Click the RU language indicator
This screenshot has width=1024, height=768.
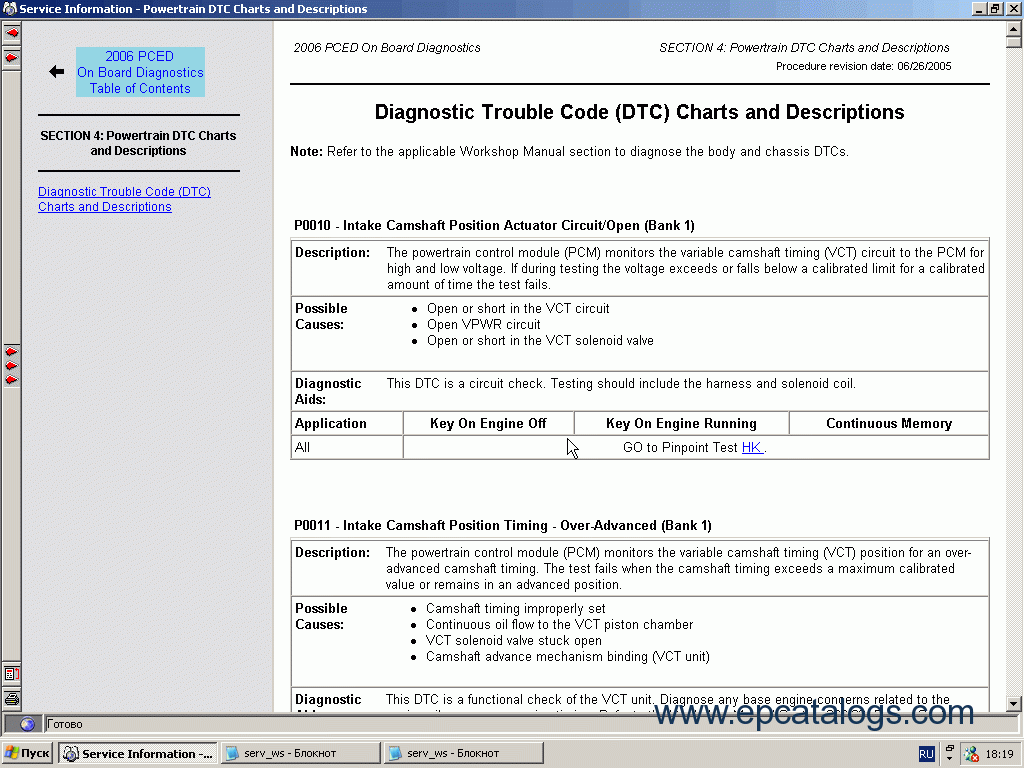pyautogui.click(x=926, y=754)
